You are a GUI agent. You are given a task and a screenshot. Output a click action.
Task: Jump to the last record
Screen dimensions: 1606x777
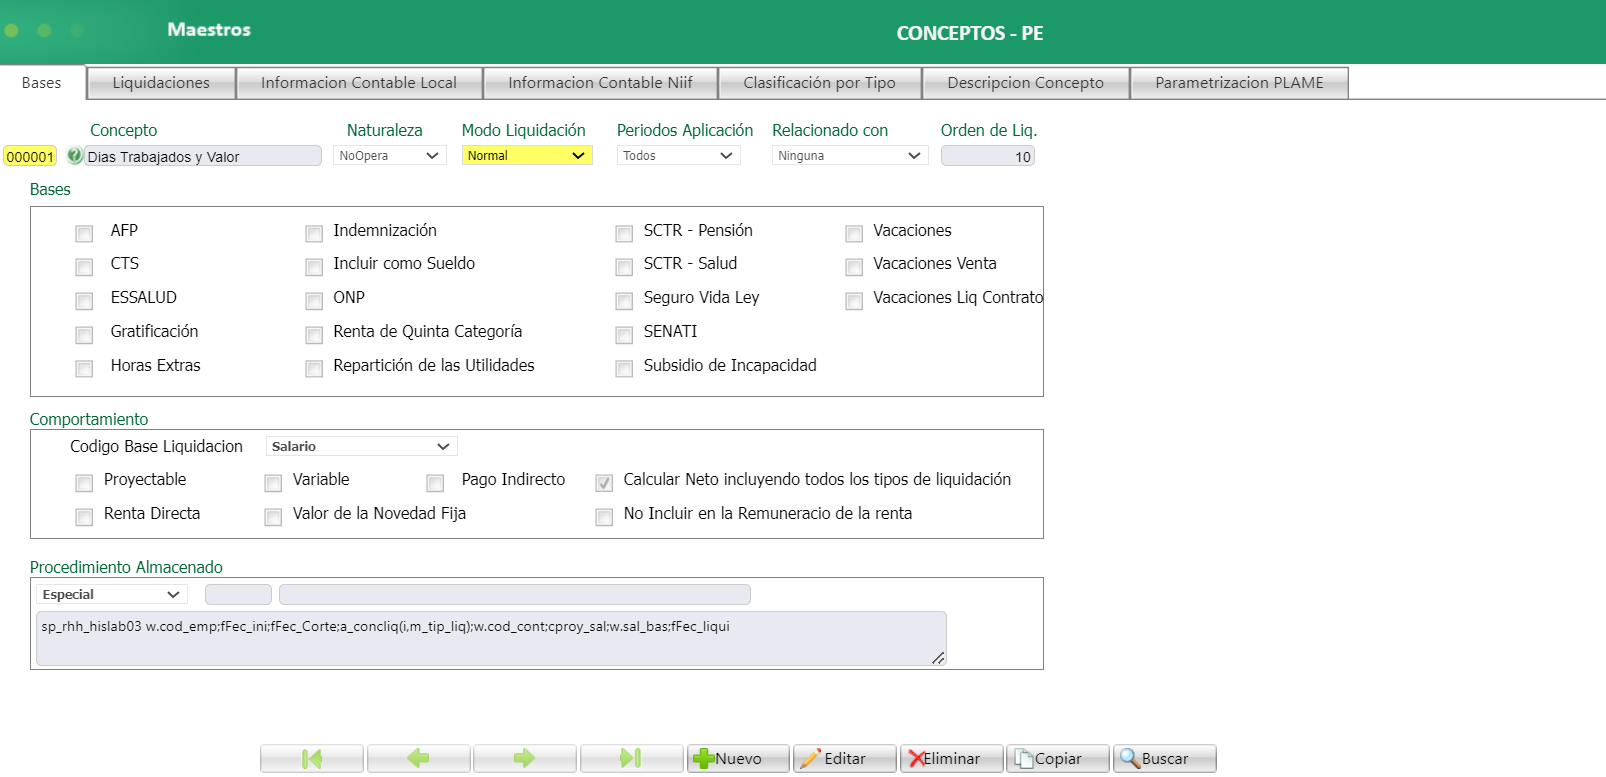pos(631,759)
